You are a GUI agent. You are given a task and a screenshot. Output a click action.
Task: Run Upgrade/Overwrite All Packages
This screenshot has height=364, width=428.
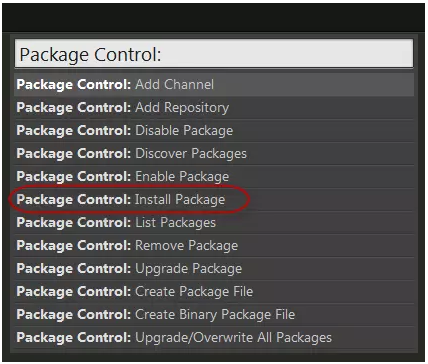(x=214, y=338)
